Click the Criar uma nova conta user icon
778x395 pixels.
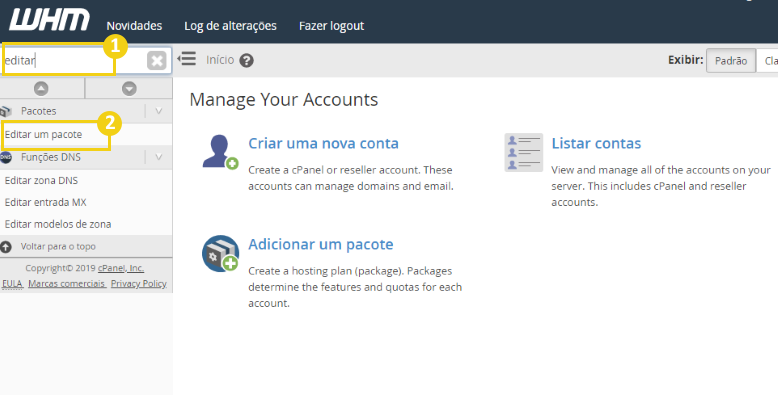(x=220, y=152)
